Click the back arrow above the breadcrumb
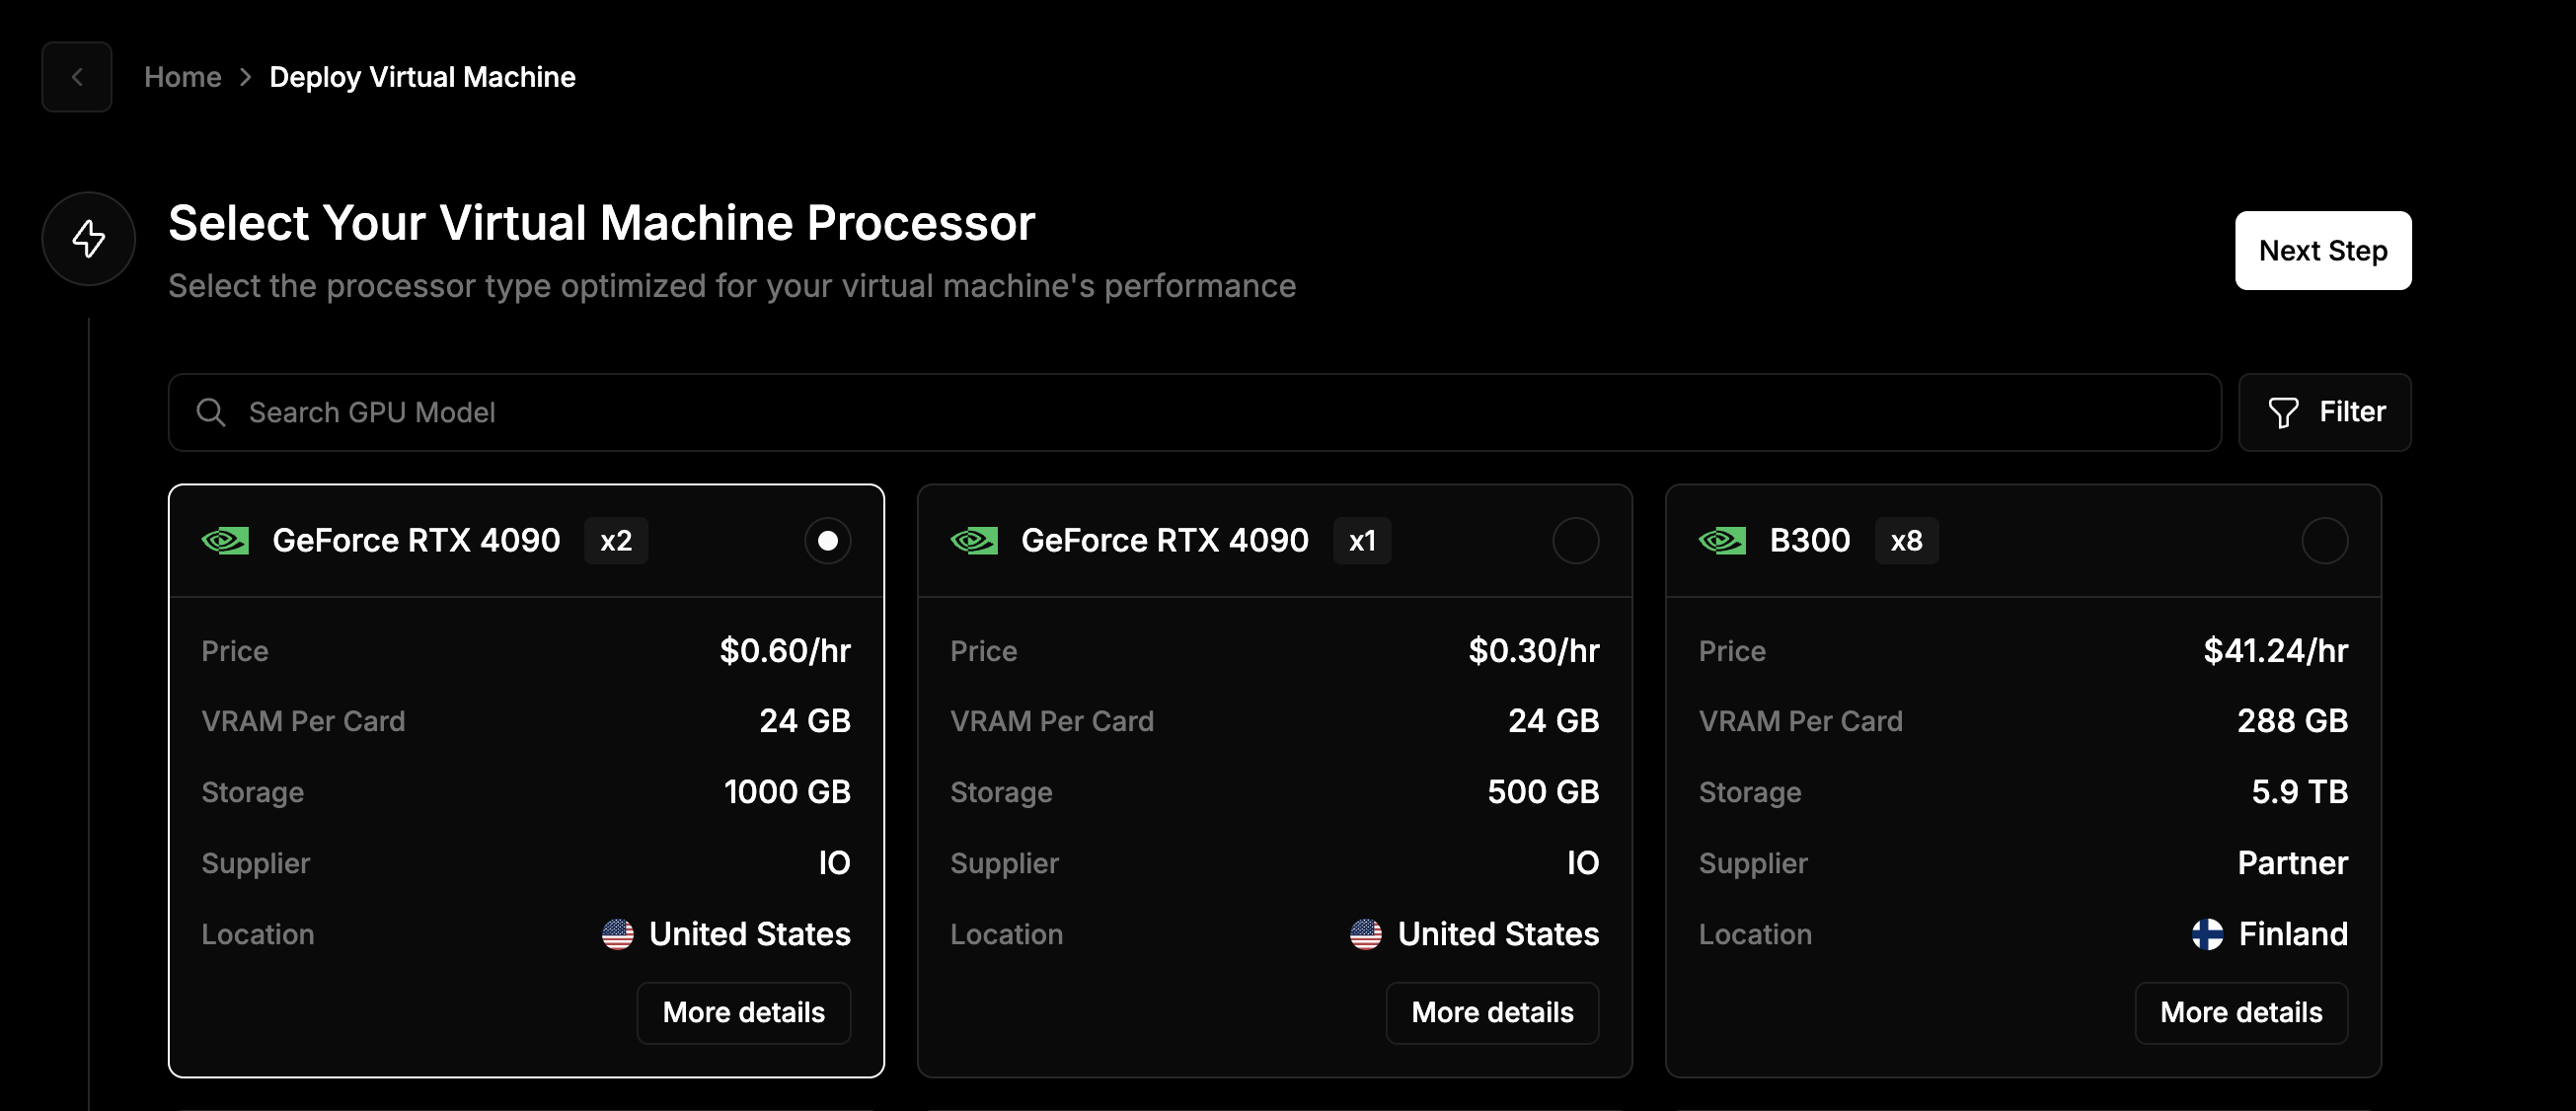Image resolution: width=2576 pixels, height=1111 pixels. 77,77
